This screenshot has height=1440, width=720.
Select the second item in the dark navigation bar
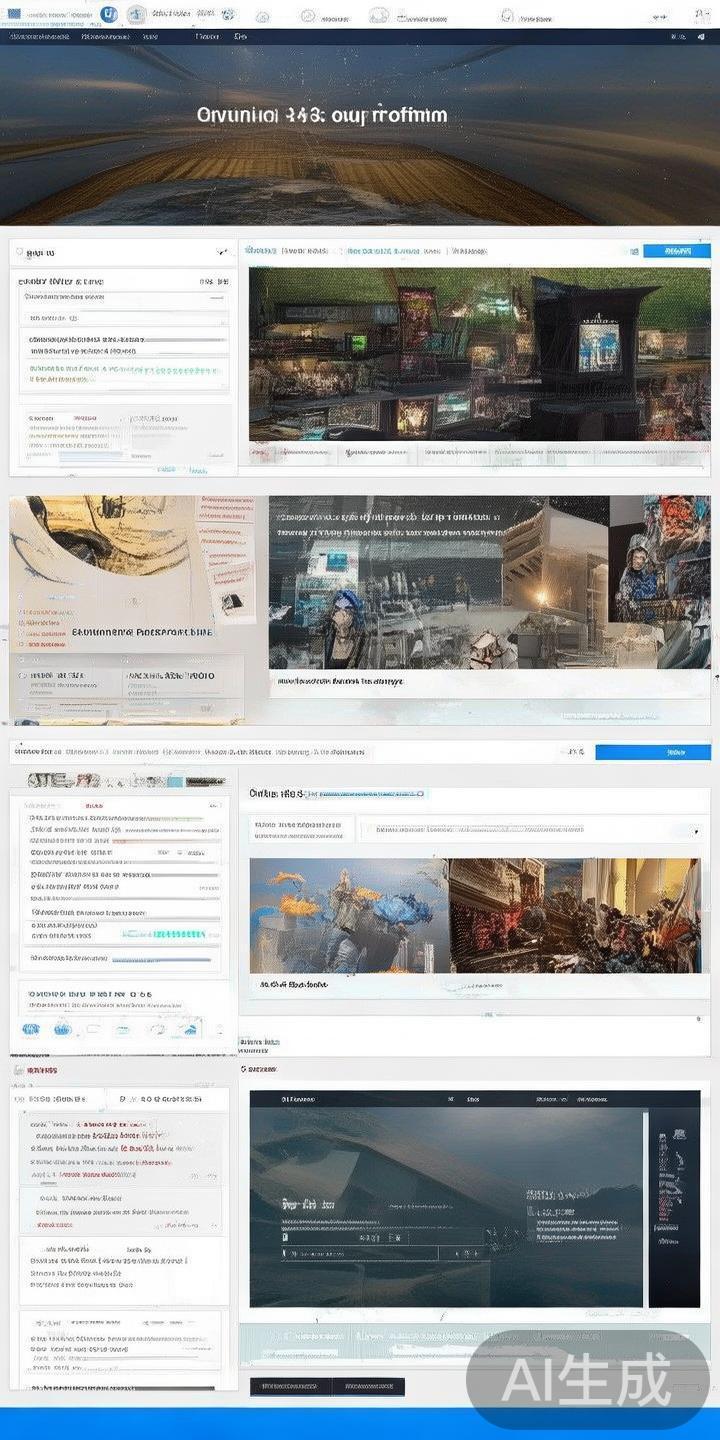click(x=105, y=36)
